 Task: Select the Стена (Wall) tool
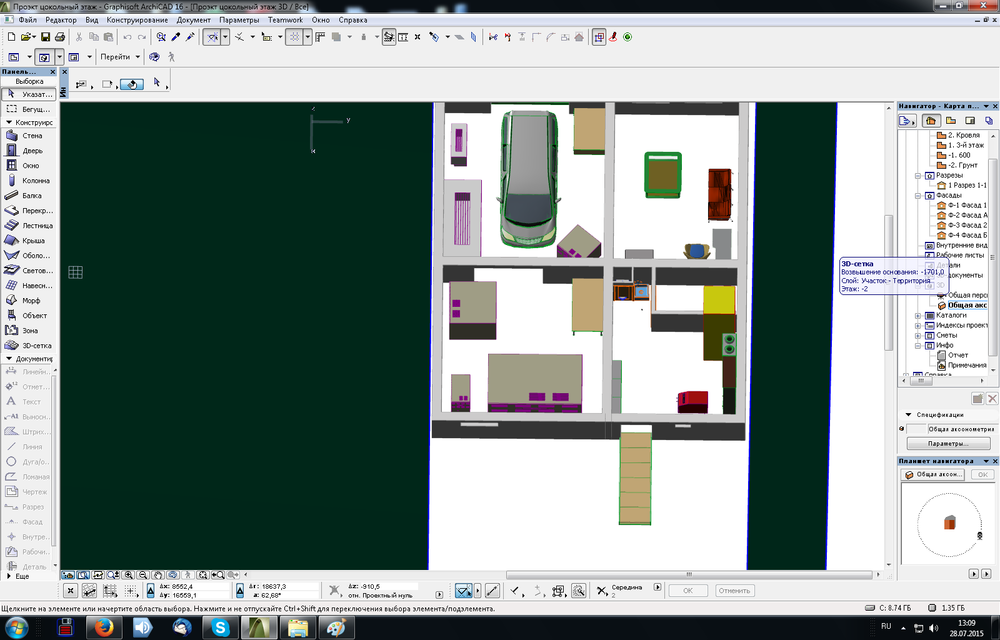coord(28,136)
